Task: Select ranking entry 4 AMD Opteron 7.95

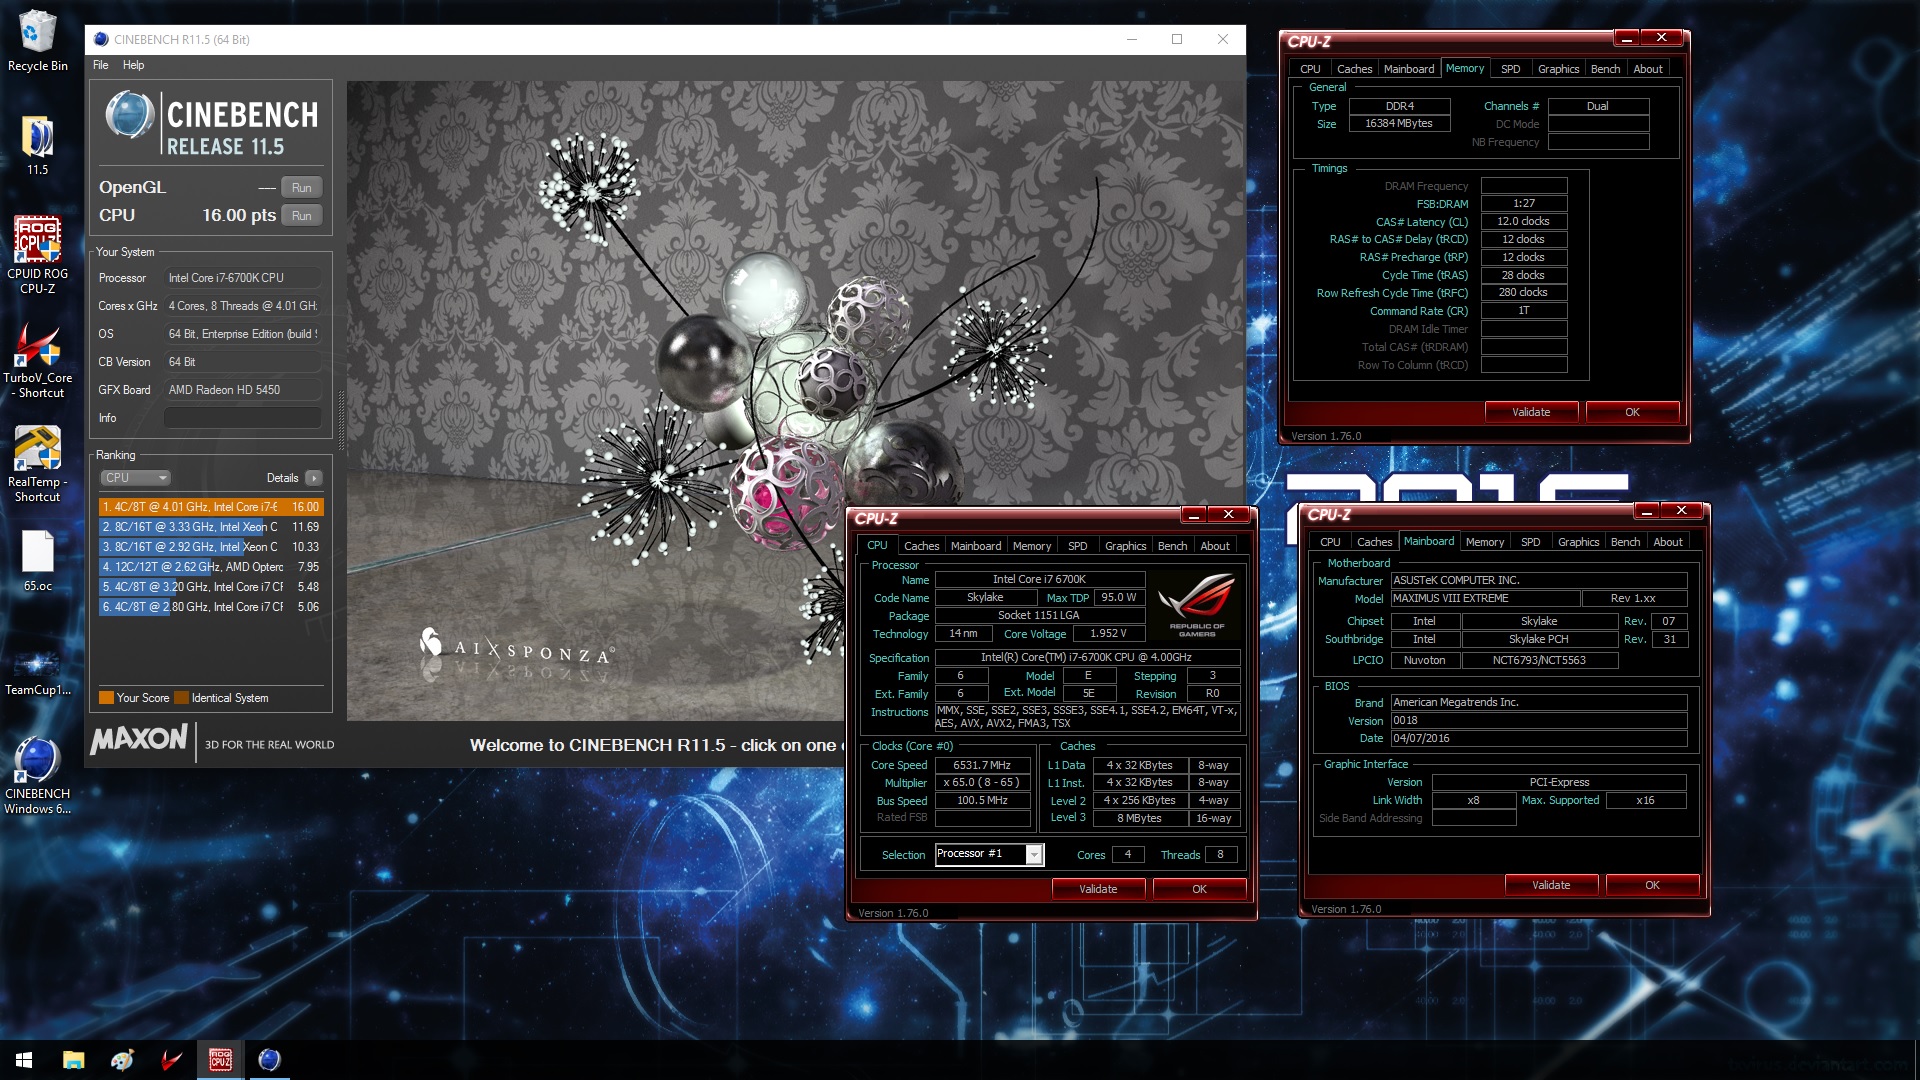Action: coord(211,567)
